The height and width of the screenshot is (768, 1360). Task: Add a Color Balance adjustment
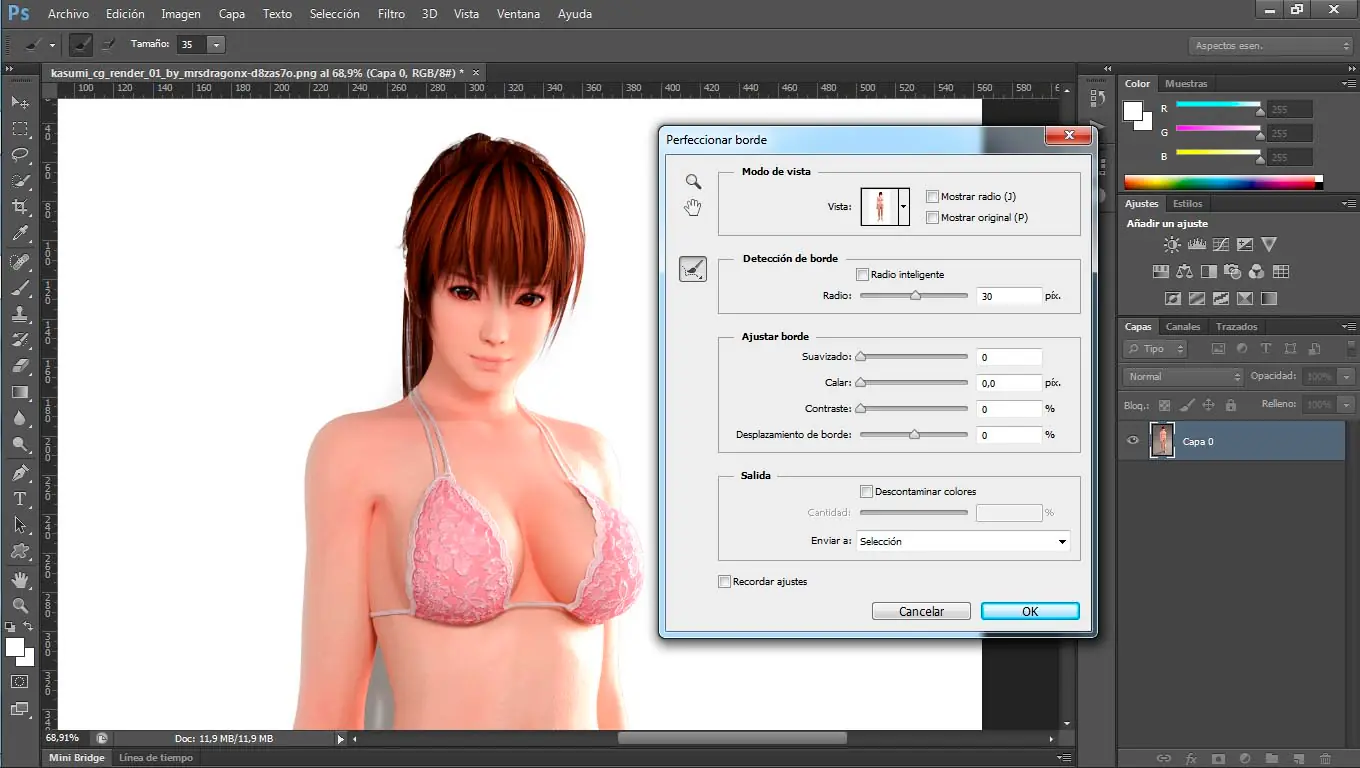pyautogui.click(x=1185, y=271)
